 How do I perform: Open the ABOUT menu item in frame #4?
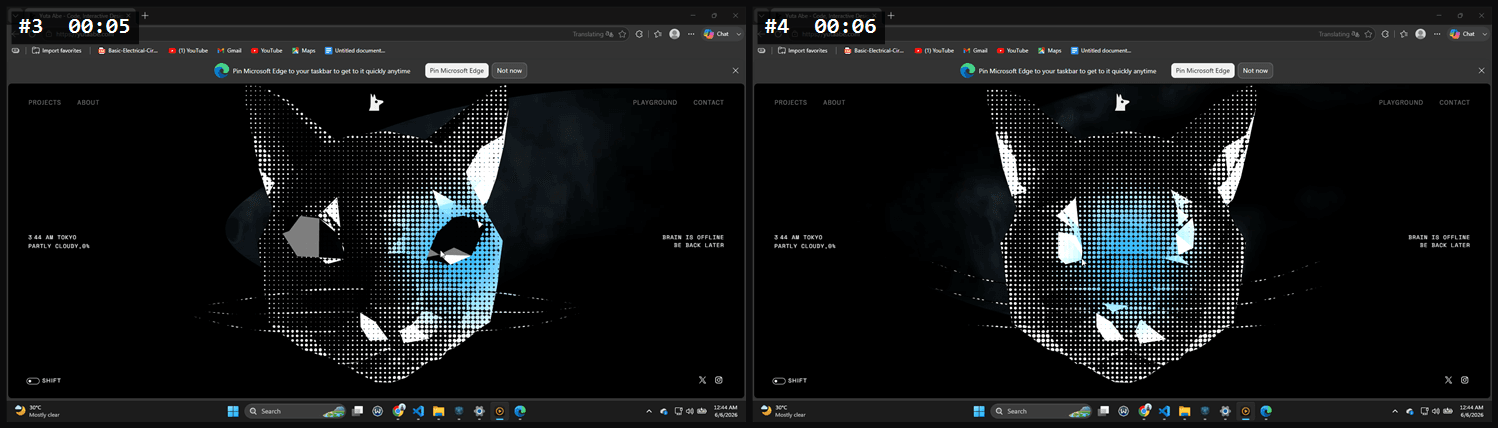(x=834, y=103)
